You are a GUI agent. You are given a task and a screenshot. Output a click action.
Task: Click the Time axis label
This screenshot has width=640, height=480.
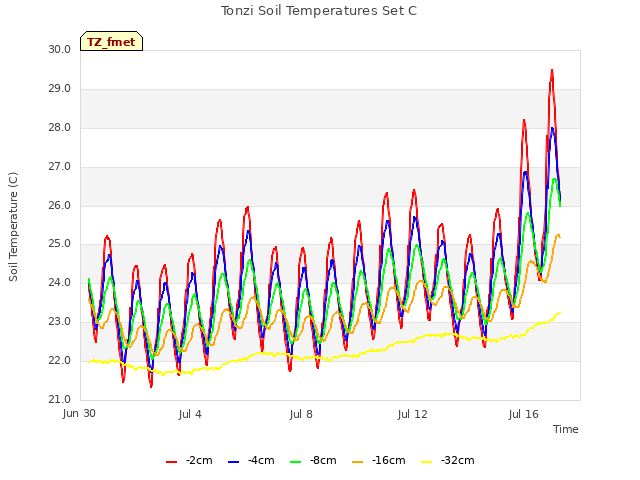565,429
